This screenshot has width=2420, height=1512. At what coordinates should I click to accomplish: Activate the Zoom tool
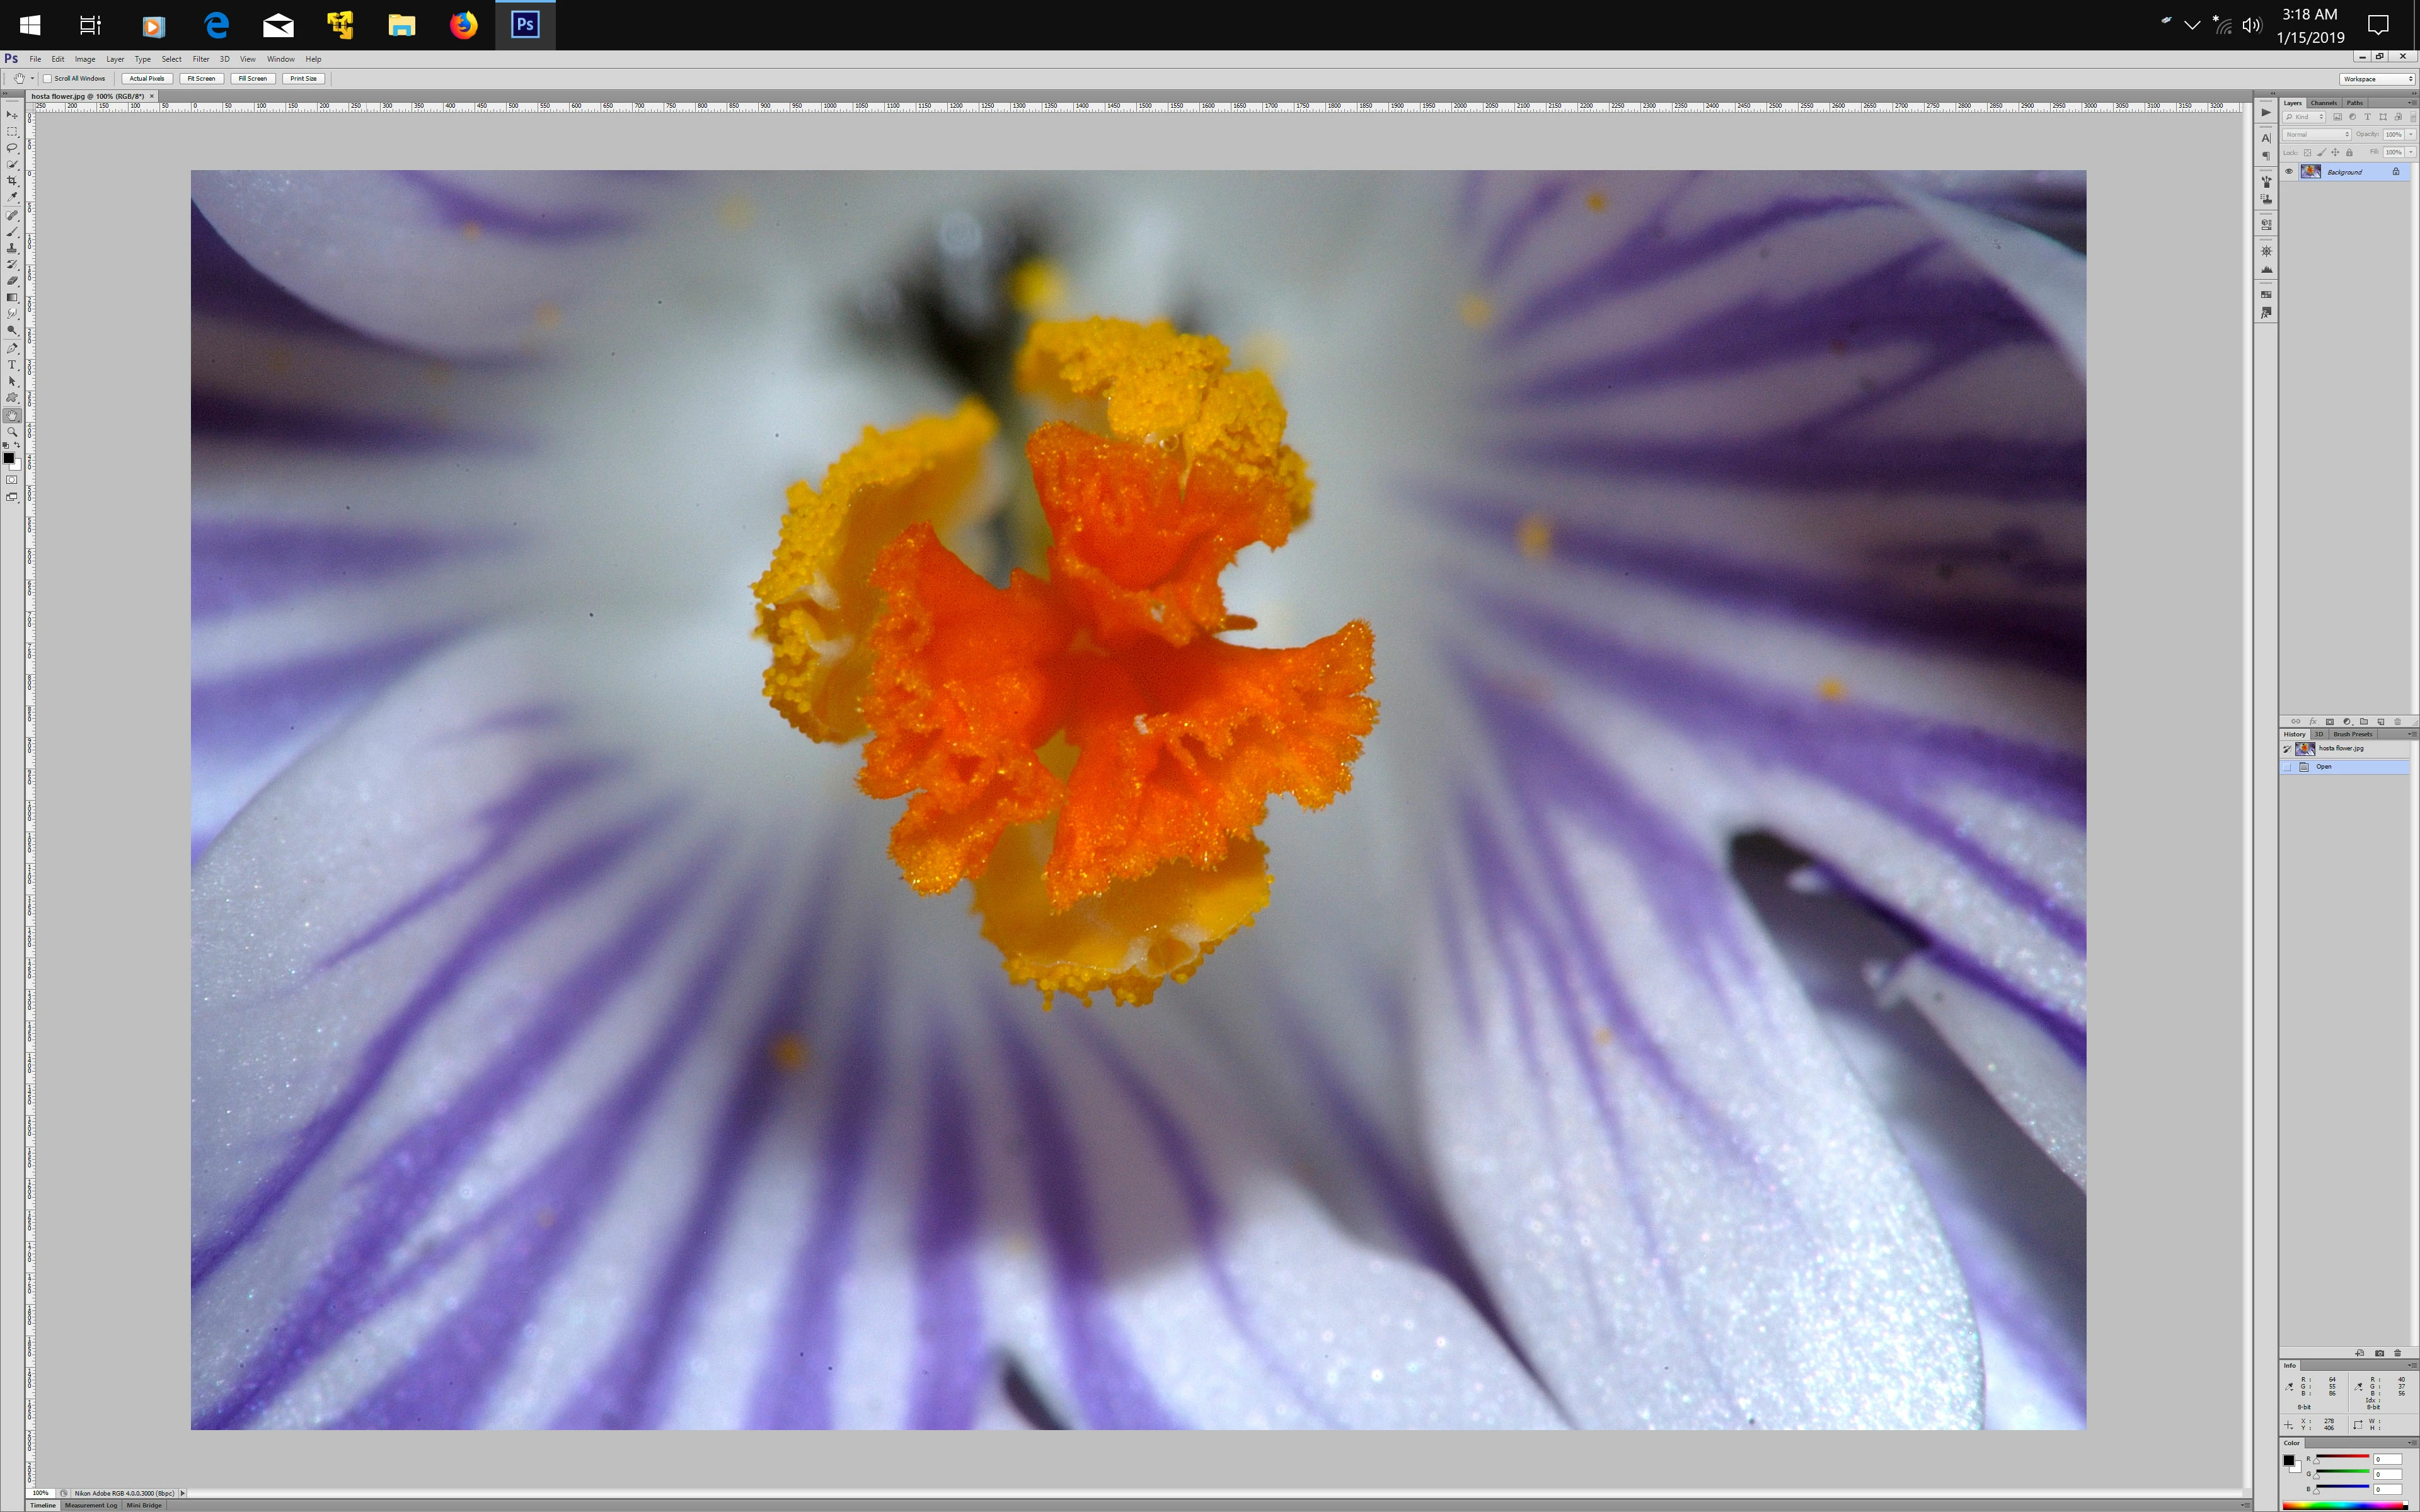click(12, 432)
